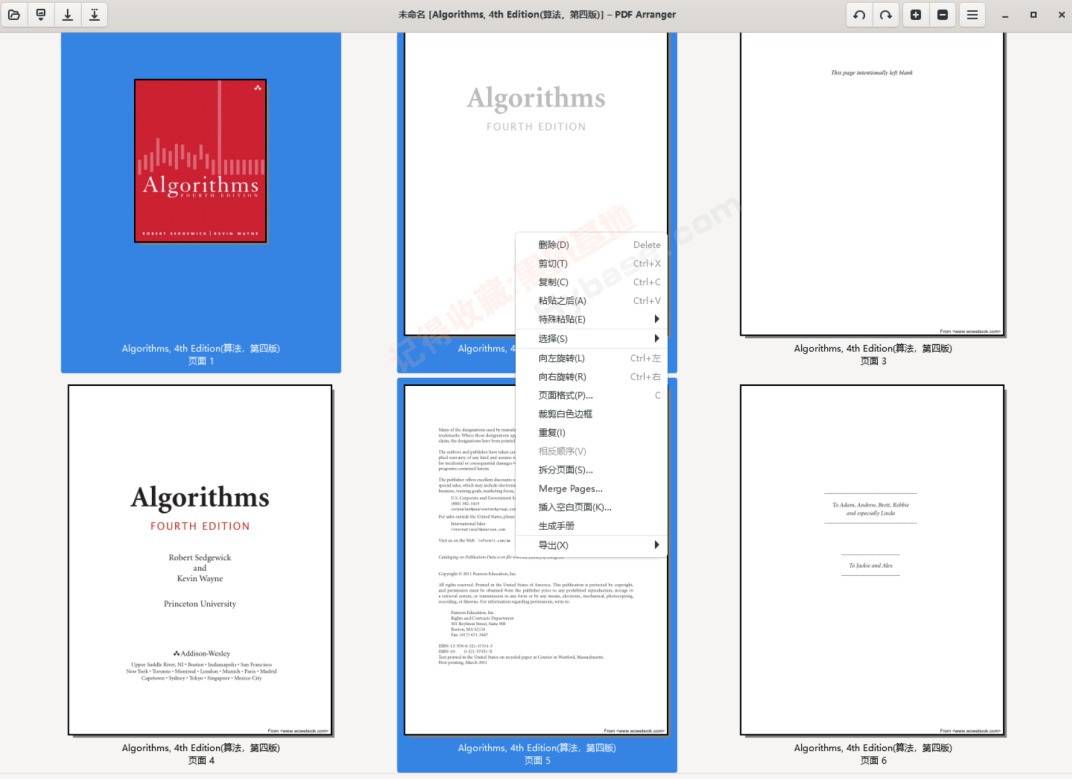Open a file with the folder icon
1072x779 pixels.
pos(14,14)
